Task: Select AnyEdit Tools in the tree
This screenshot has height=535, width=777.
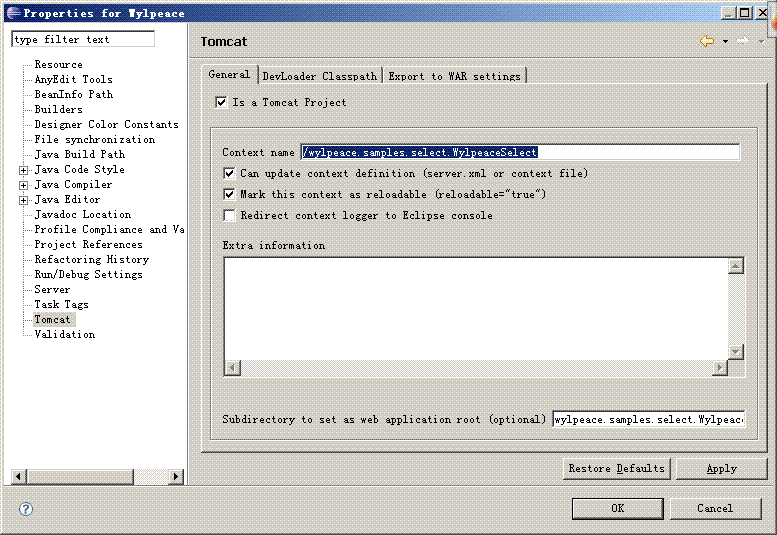Action: (x=73, y=79)
